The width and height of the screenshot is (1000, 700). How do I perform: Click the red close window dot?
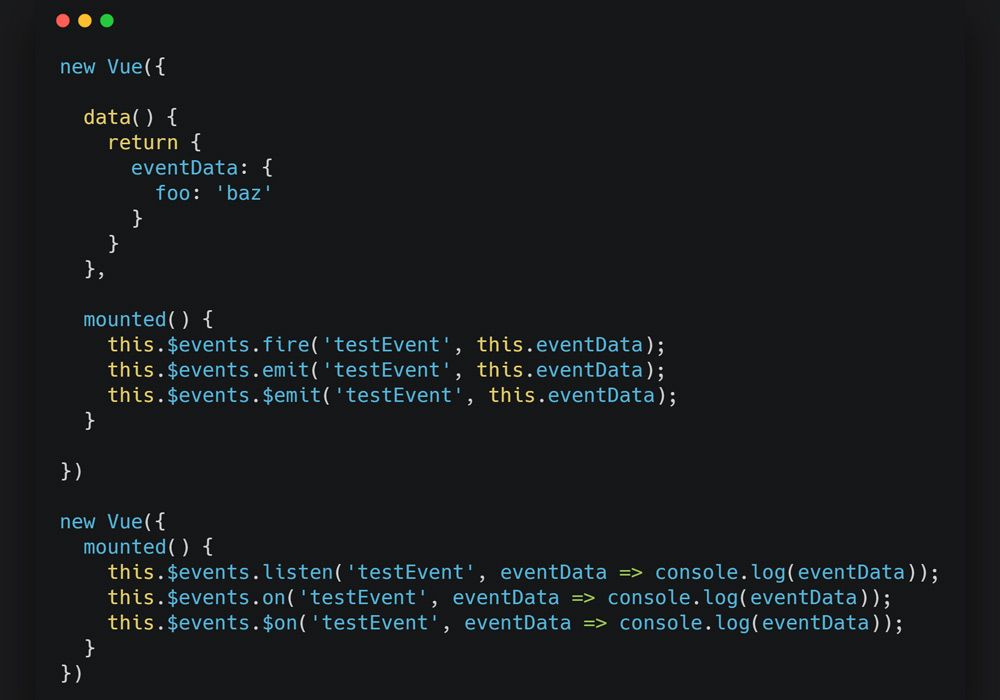62,21
